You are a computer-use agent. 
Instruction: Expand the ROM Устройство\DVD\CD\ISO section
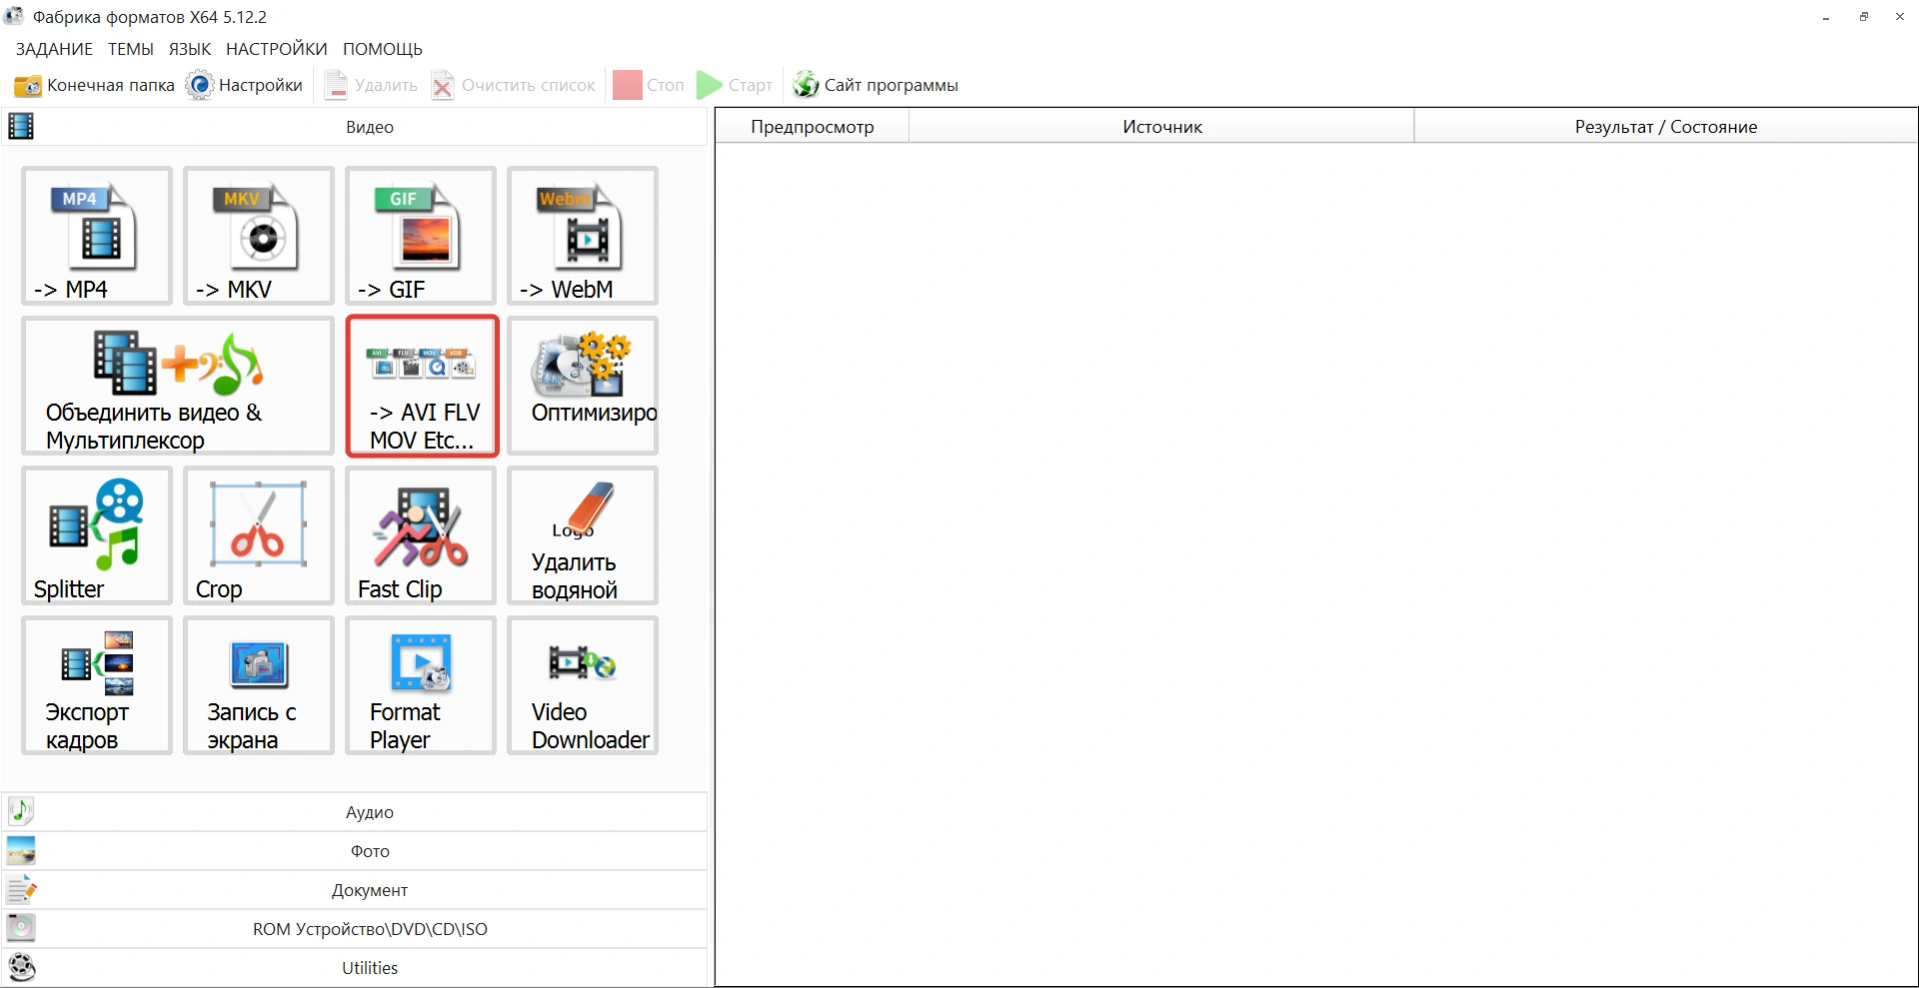point(369,929)
